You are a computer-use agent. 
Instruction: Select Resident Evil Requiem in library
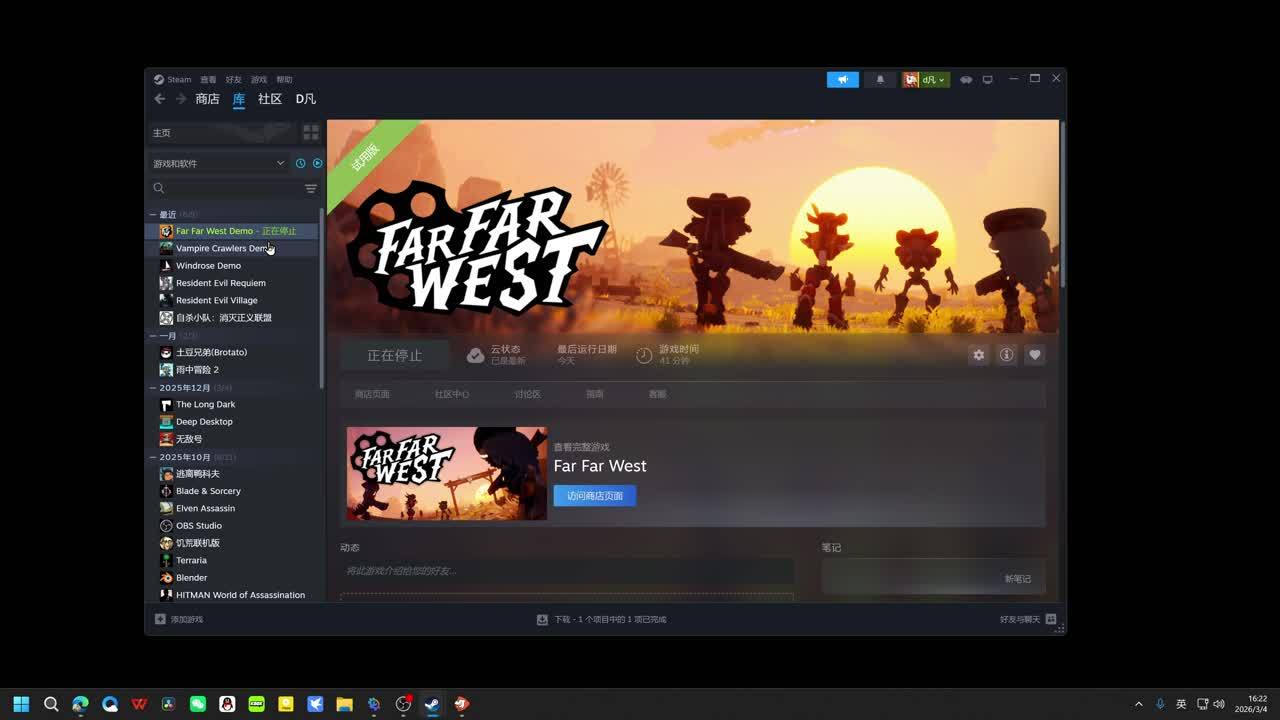pos(220,283)
